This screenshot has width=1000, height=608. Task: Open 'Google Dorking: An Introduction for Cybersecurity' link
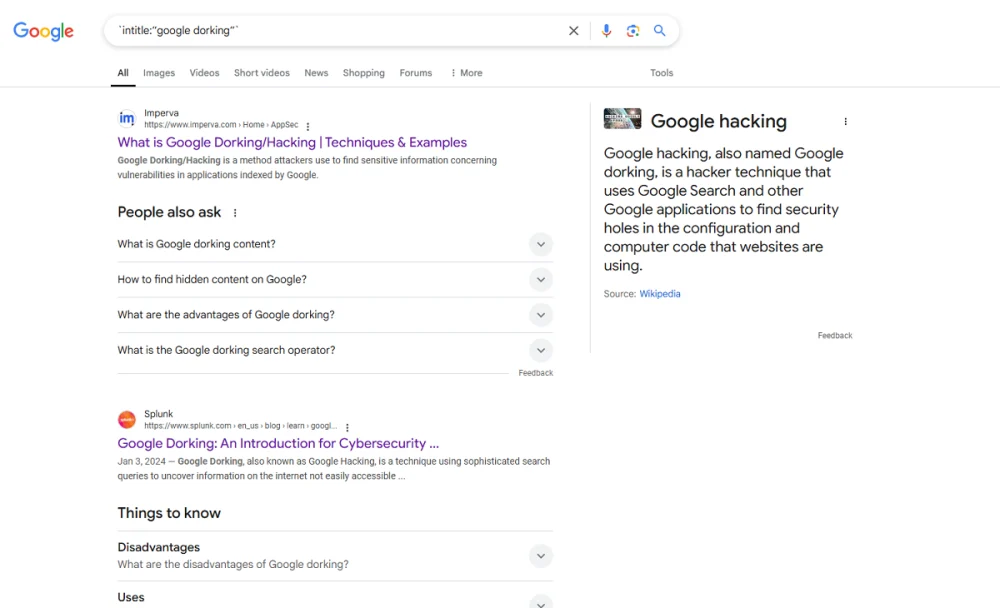278,443
